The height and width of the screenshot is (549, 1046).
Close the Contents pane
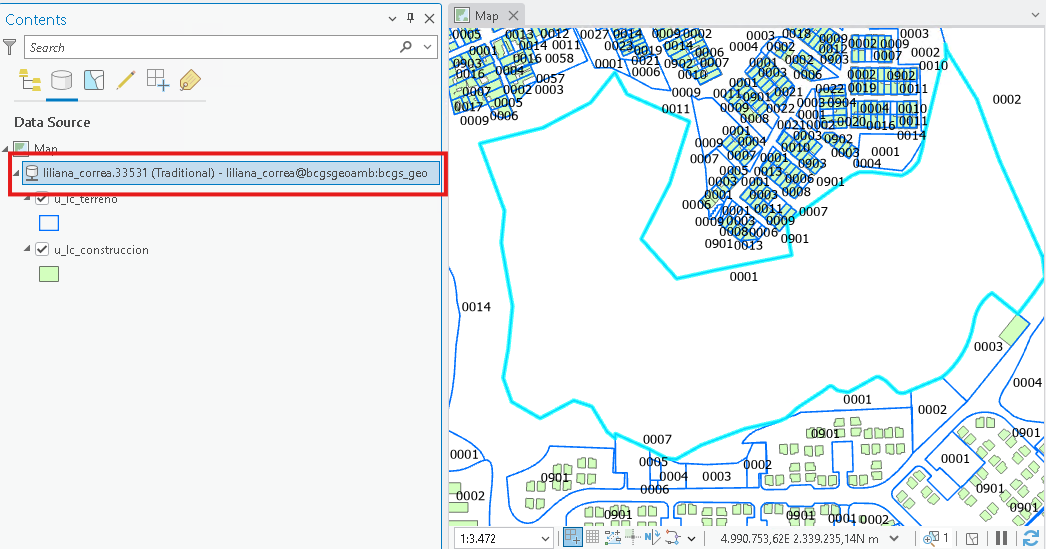click(430, 19)
